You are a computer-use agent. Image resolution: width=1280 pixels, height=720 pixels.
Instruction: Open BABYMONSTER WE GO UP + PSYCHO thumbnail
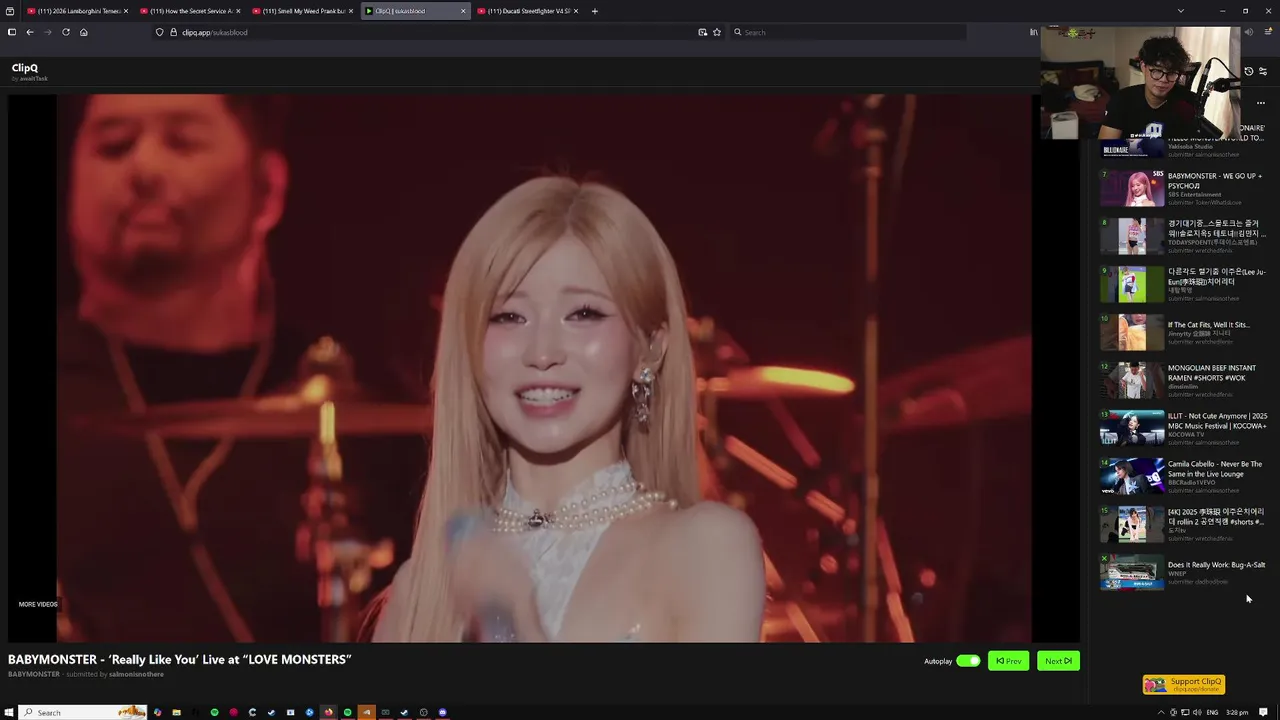pyautogui.click(x=1132, y=188)
